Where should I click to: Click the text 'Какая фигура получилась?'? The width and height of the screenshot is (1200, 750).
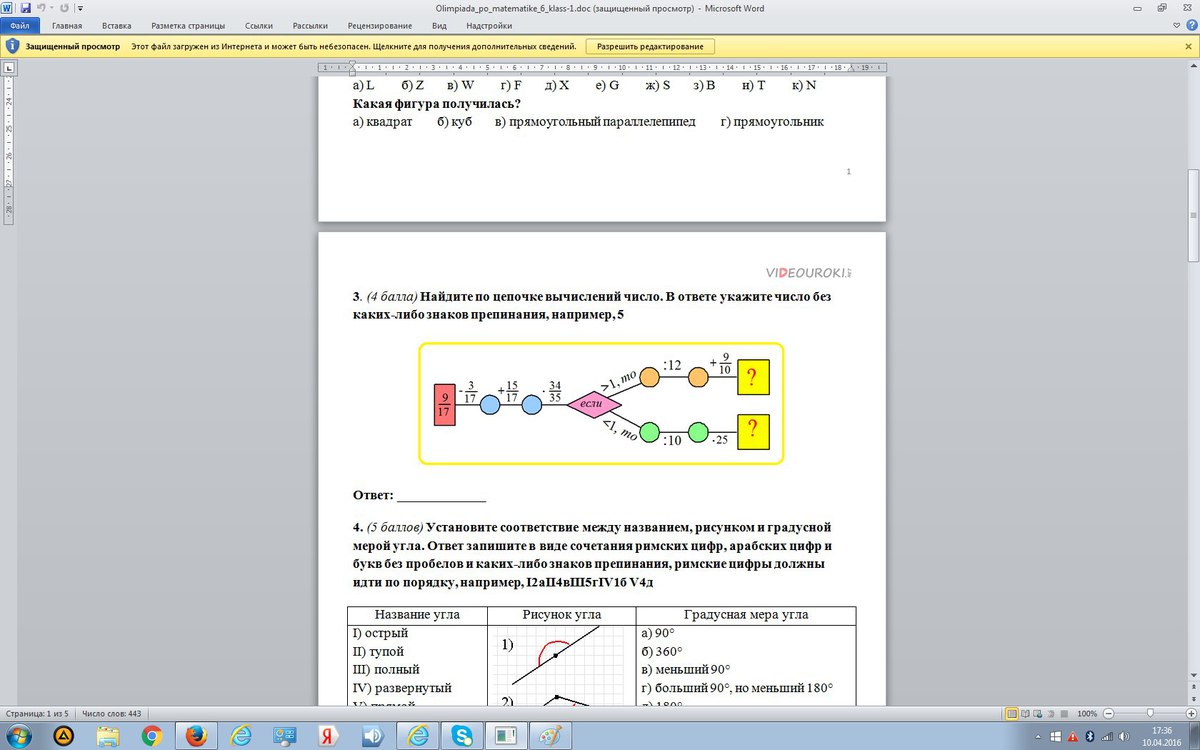[436, 104]
